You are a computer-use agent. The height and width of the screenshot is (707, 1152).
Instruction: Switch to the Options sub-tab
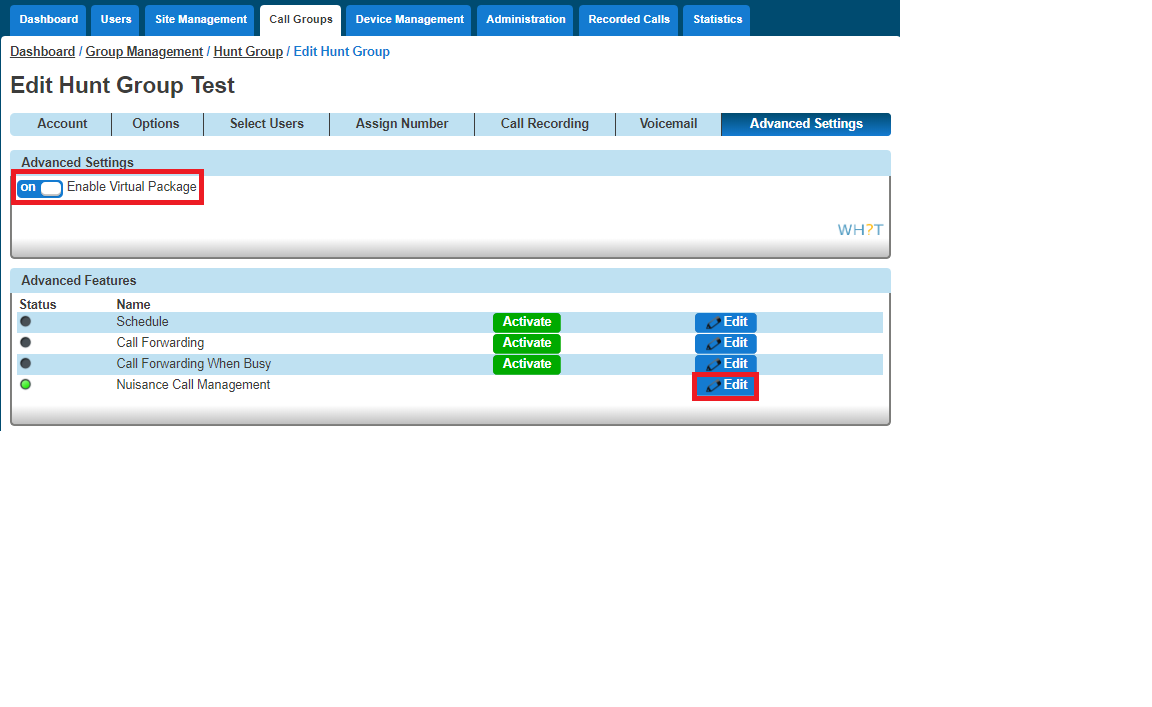point(156,124)
